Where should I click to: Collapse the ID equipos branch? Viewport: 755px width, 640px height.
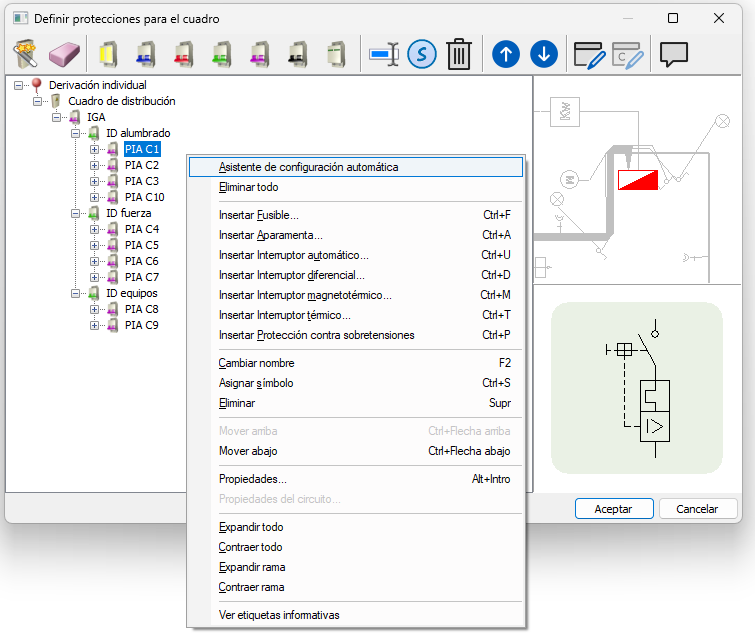point(76,293)
